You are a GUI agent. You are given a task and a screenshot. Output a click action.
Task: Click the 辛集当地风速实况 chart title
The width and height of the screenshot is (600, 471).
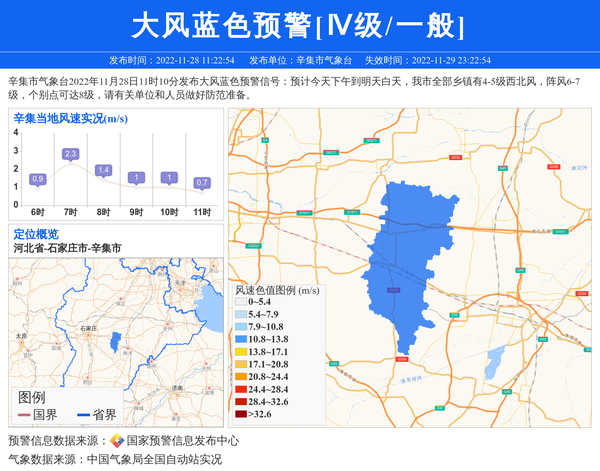pyautogui.click(x=63, y=118)
